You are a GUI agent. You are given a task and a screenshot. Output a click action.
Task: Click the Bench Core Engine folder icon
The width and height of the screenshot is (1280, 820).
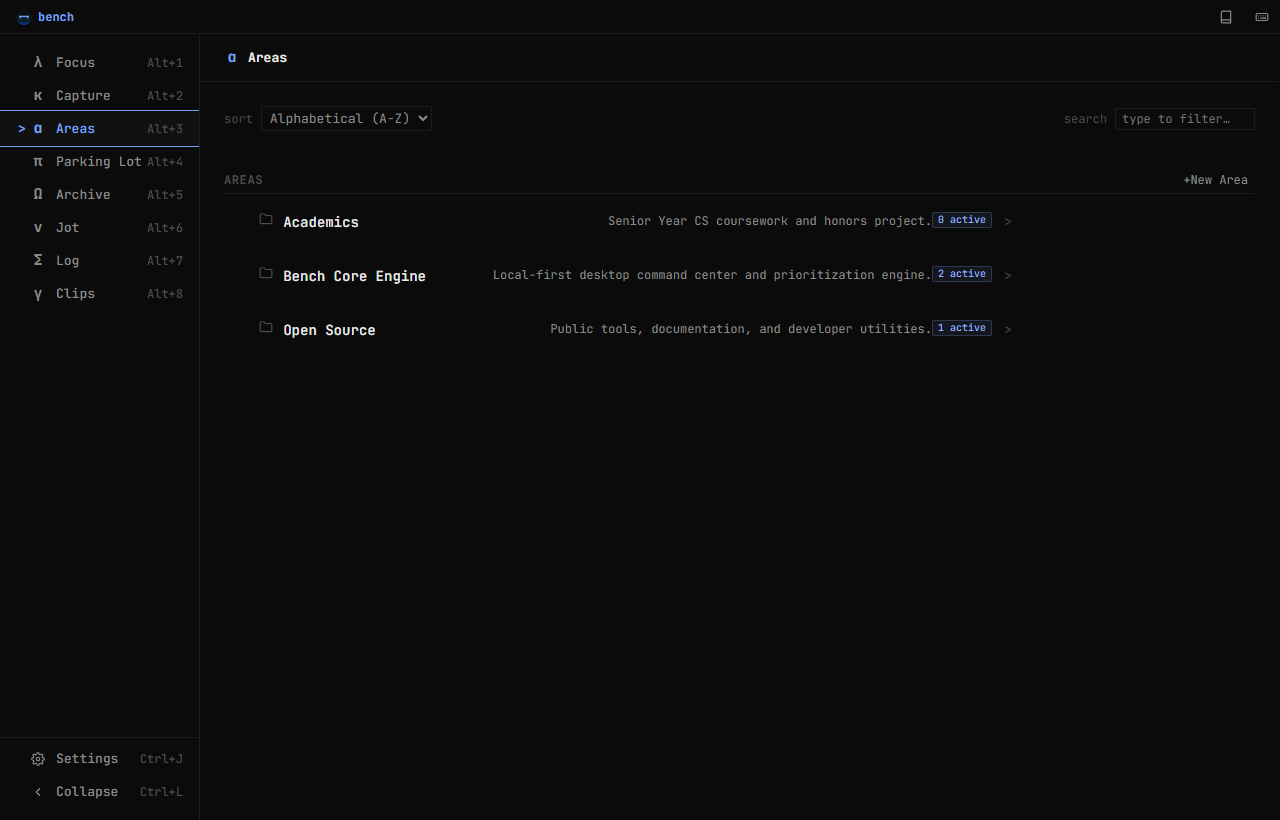[266, 273]
